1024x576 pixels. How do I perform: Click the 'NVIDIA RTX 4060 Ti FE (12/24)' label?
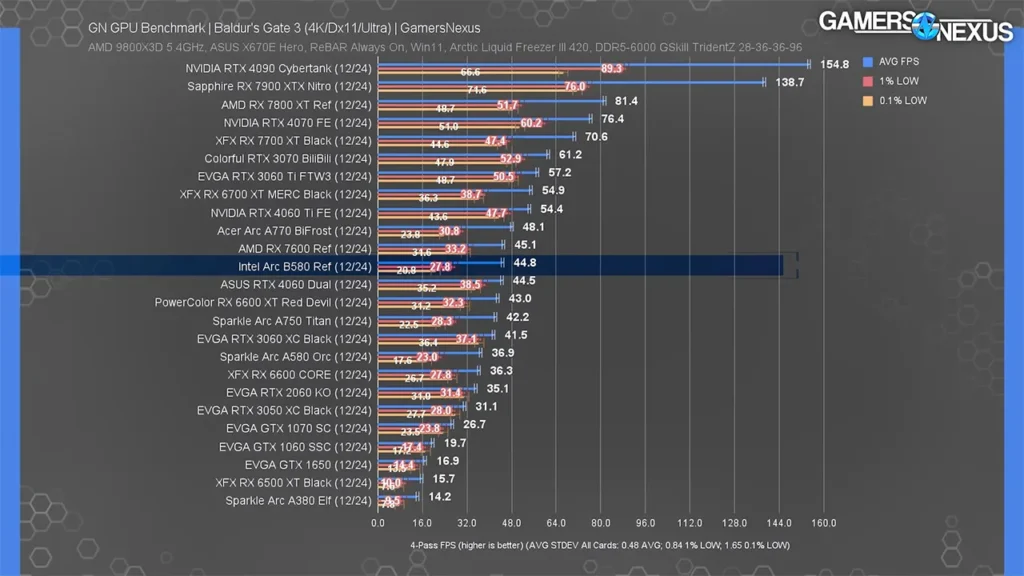coord(291,213)
